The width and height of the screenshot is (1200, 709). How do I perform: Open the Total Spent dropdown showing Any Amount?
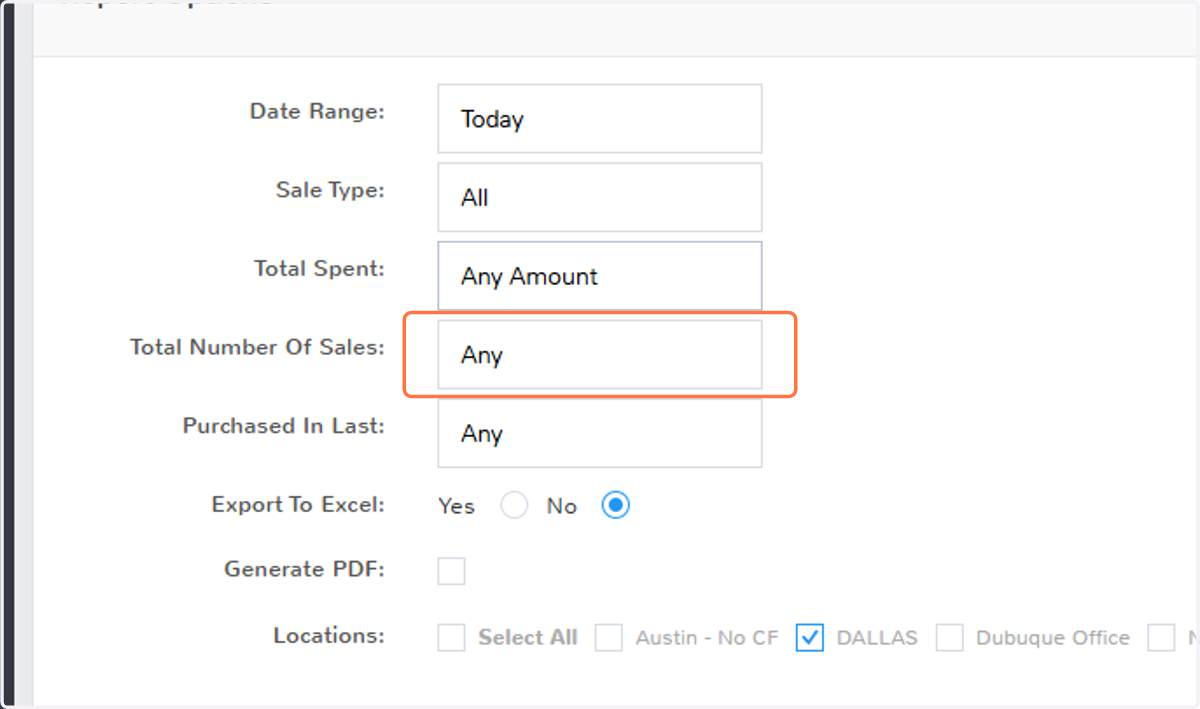(x=600, y=276)
